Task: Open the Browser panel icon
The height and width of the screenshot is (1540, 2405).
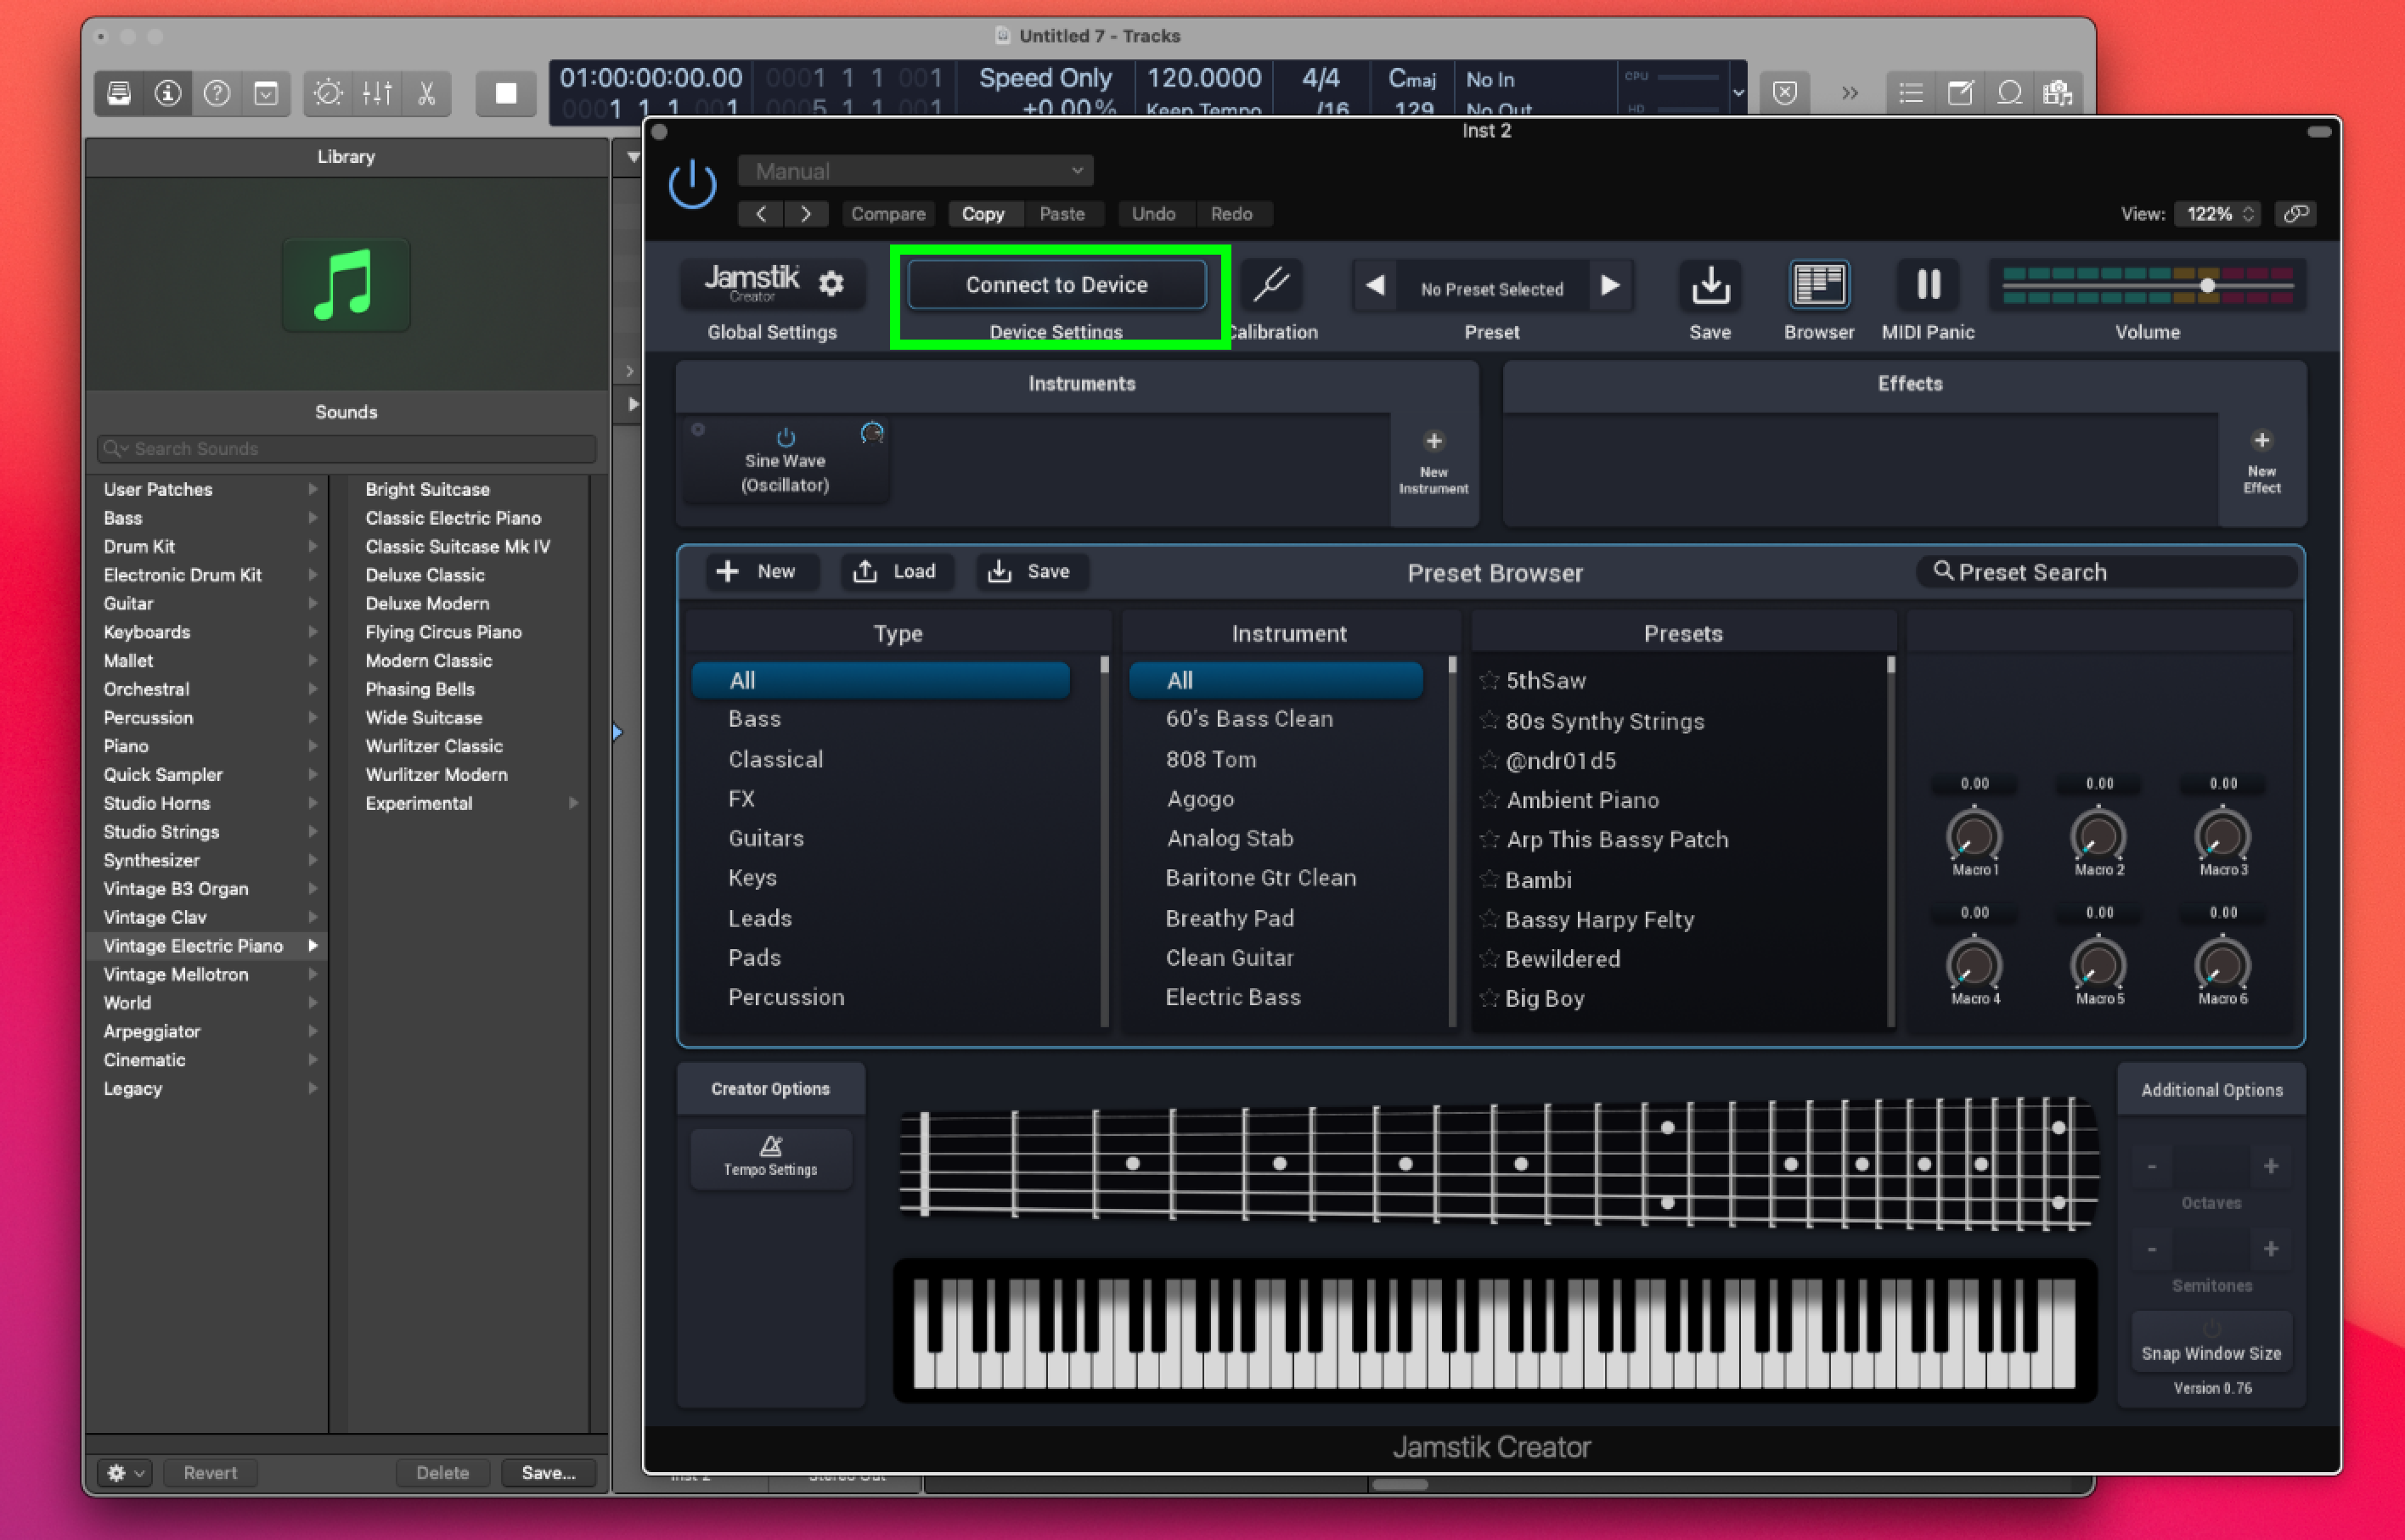Action: coord(1818,286)
